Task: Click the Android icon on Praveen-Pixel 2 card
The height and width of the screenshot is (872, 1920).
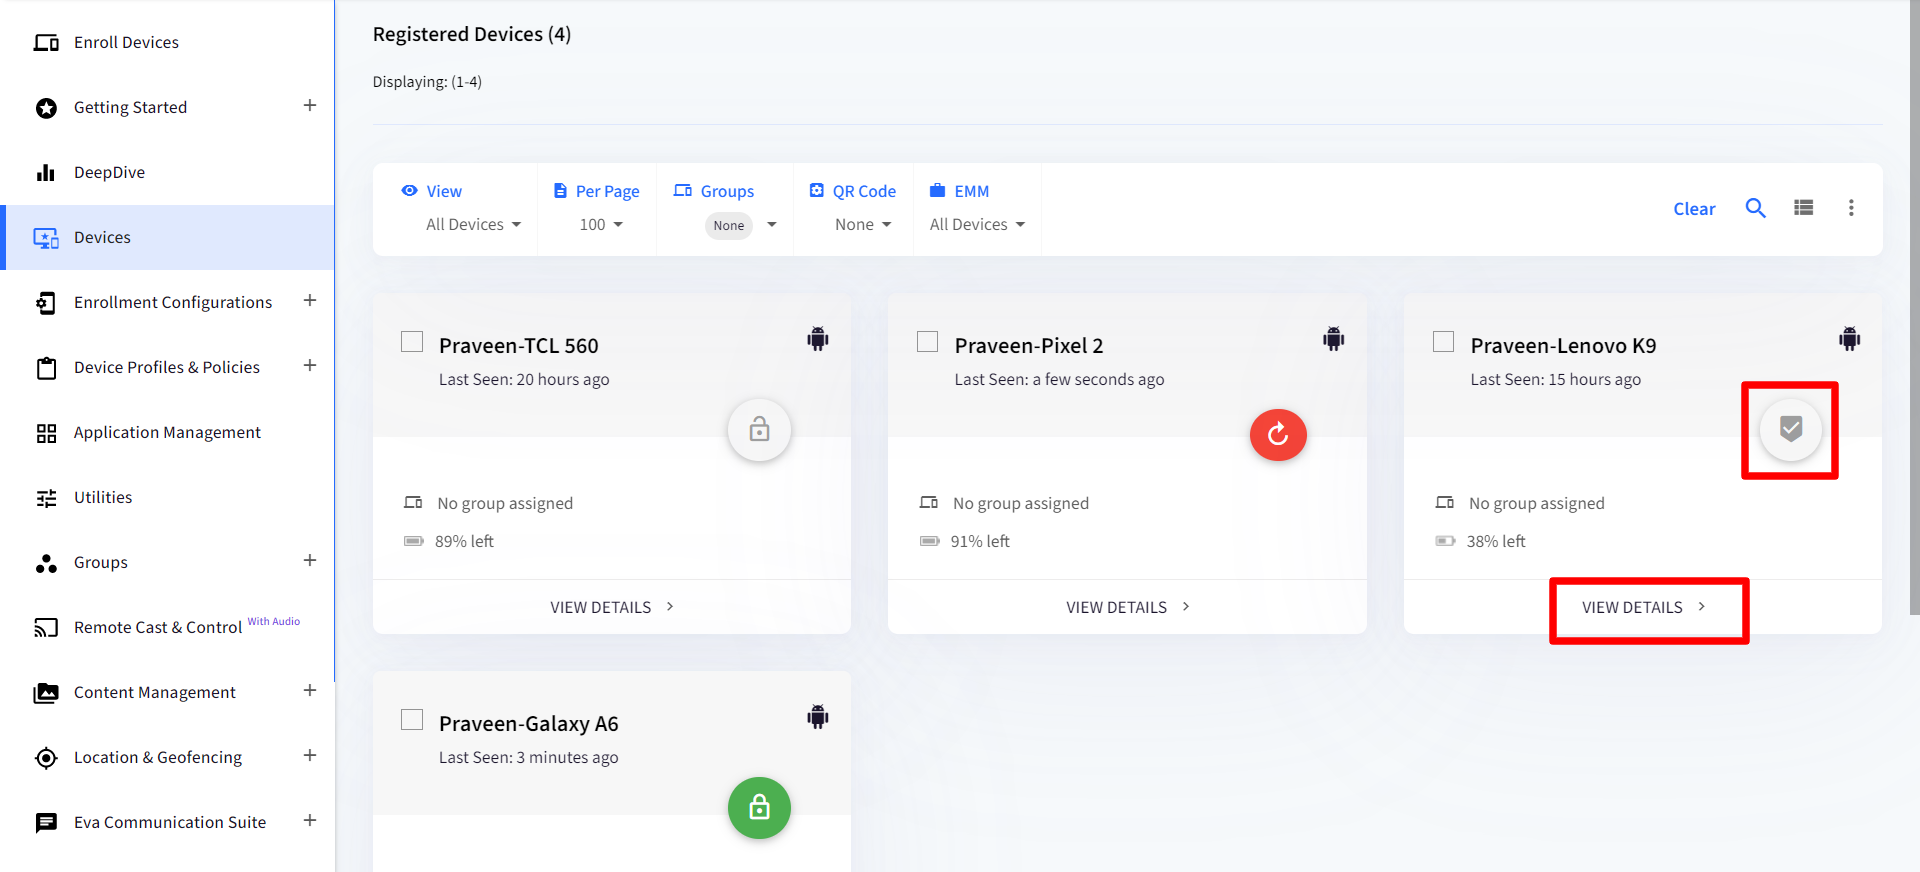Action: point(1334,339)
